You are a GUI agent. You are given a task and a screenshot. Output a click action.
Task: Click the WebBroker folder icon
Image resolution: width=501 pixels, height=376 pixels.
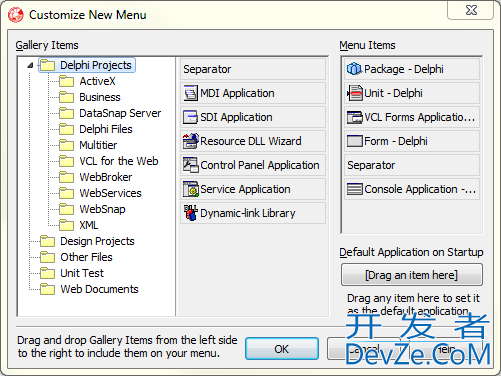(66, 177)
